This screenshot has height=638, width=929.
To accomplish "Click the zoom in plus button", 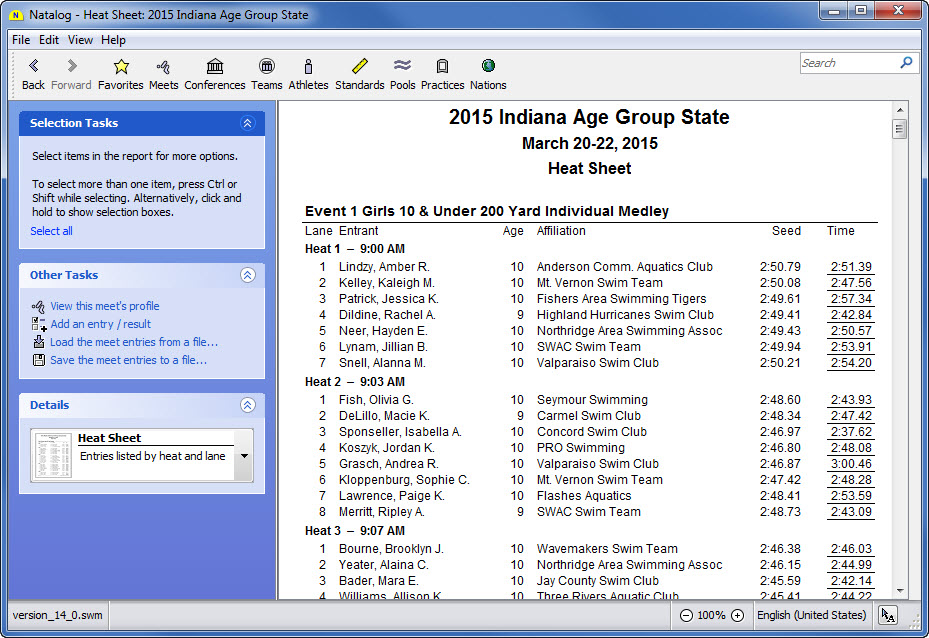I will (737, 615).
